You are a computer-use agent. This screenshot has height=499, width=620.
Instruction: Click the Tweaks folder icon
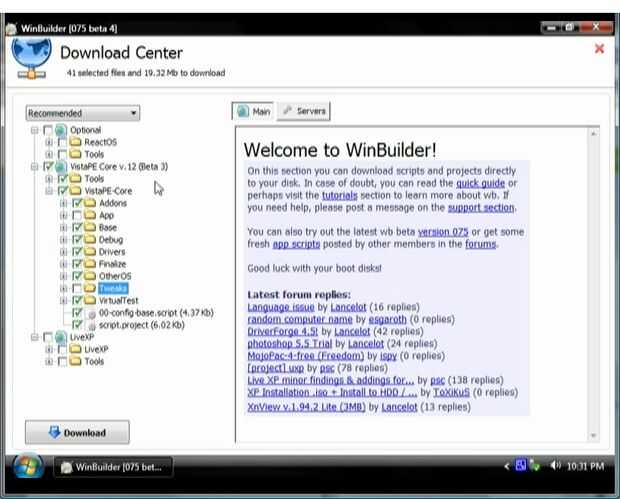click(90, 288)
